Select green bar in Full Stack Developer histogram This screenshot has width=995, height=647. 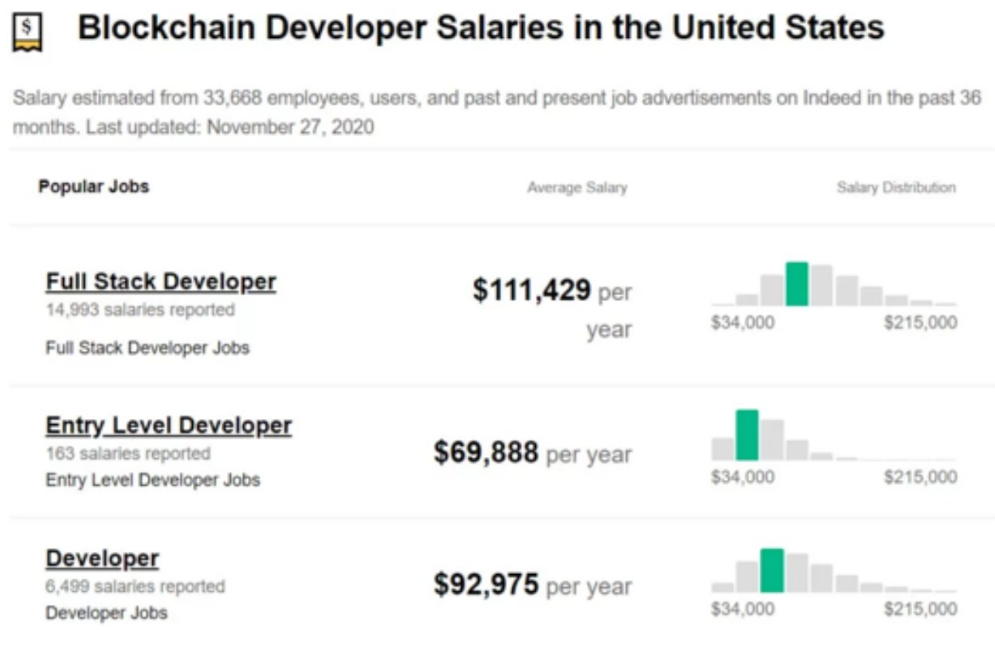tap(797, 284)
